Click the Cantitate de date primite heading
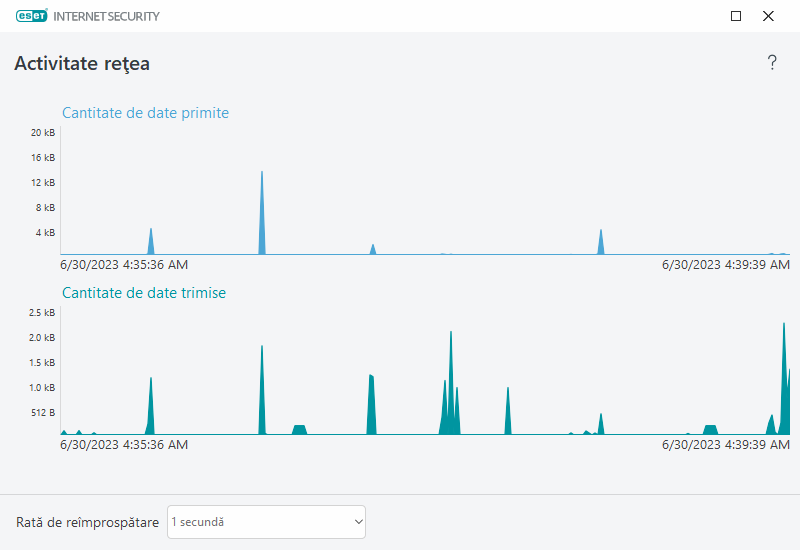Viewport: 800px width, 550px height. (145, 113)
